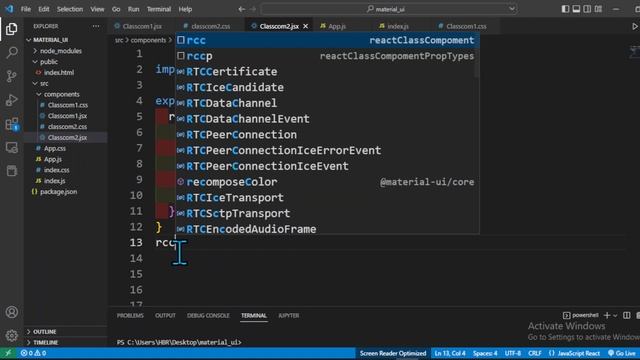The height and width of the screenshot is (360, 640).
Task: Open Remote Explorer view
Action: tap(11, 147)
